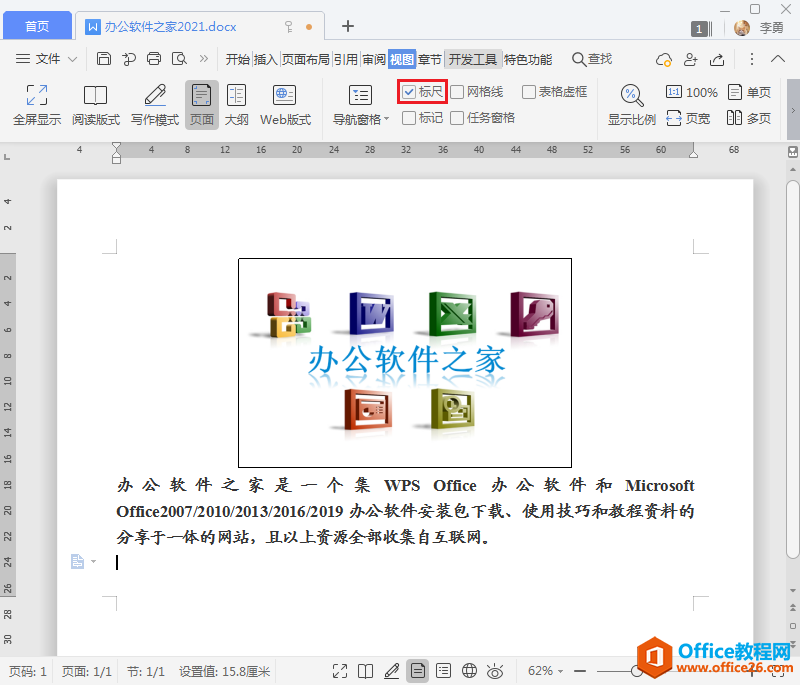Click the Save icon in quick toolbar
Image resolution: width=800 pixels, height=685 pixels.
(x=104, y=59)
